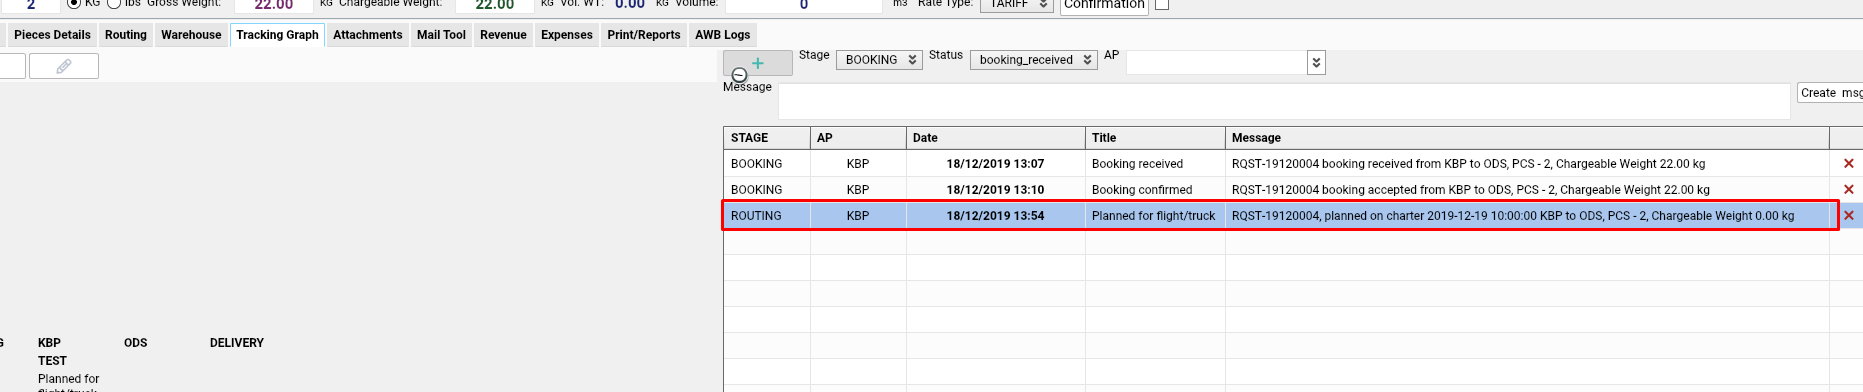1863x392 pixels.
Task: Click the Title column header
Action: pos(1155,138)
